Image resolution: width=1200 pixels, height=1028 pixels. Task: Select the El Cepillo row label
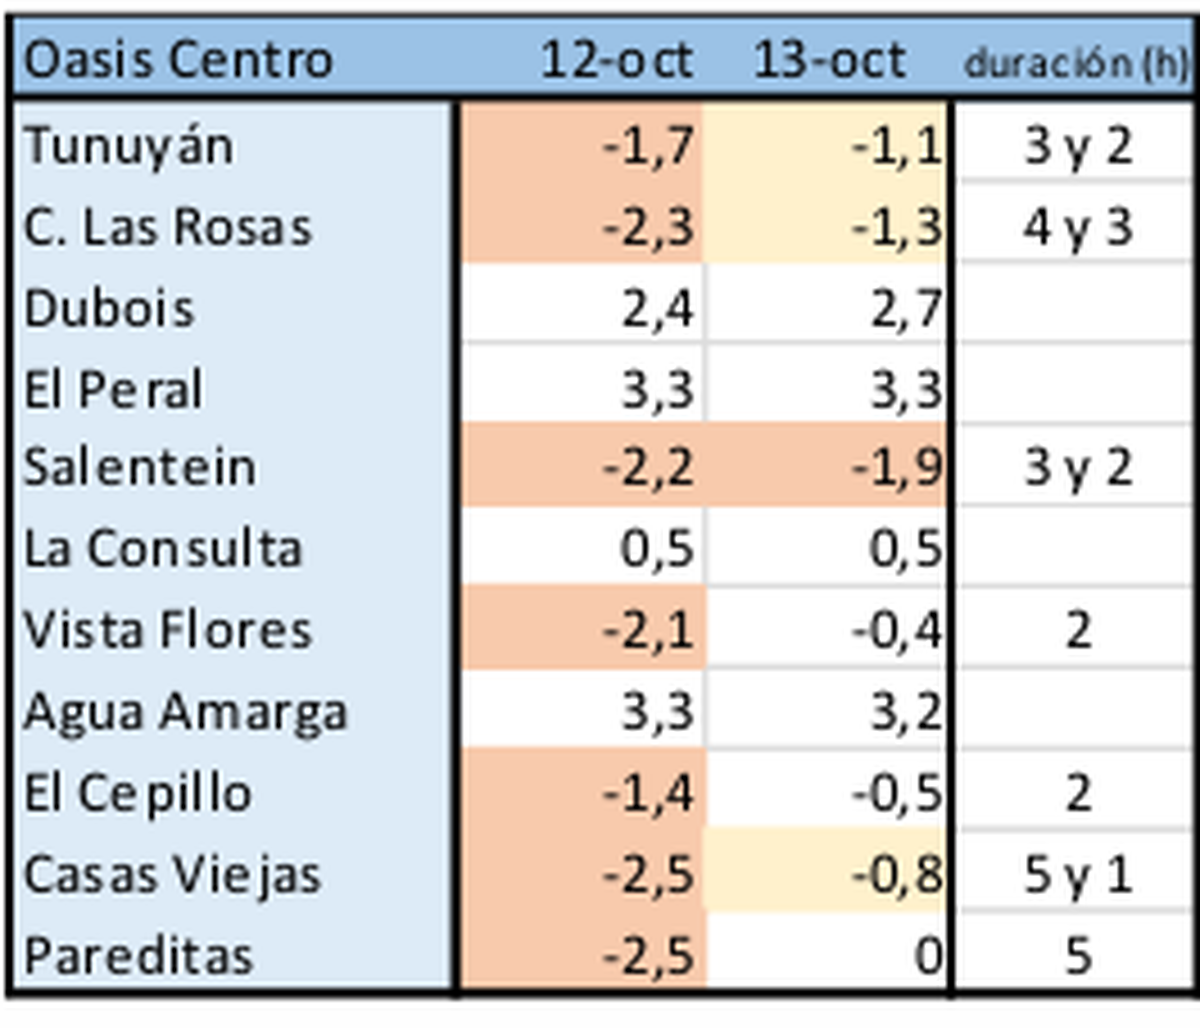click(138, 793)
